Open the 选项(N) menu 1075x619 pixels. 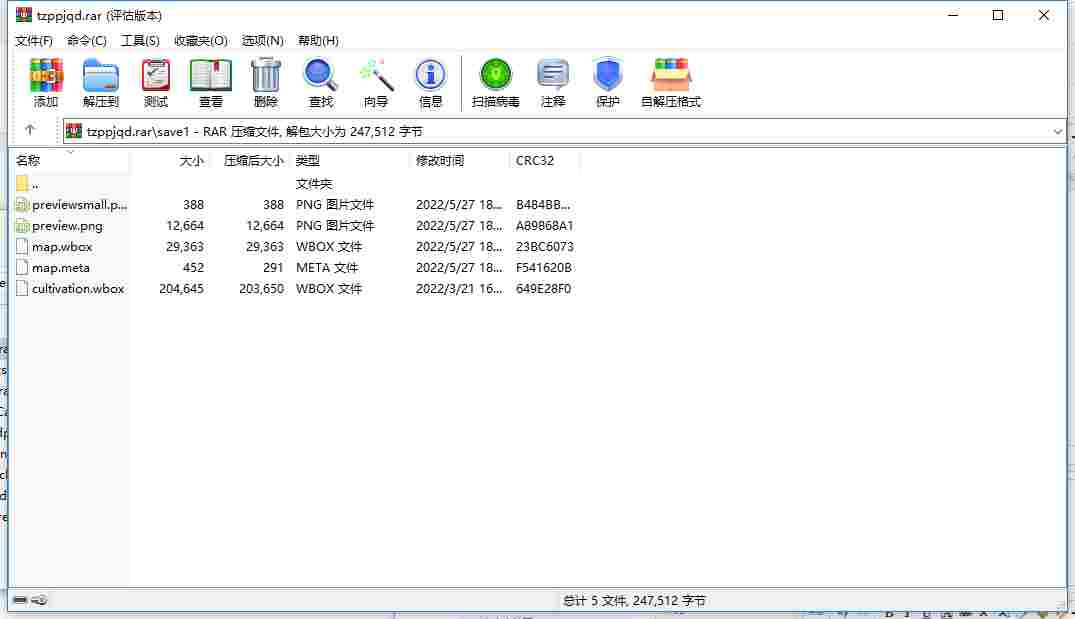click(263, 40)
